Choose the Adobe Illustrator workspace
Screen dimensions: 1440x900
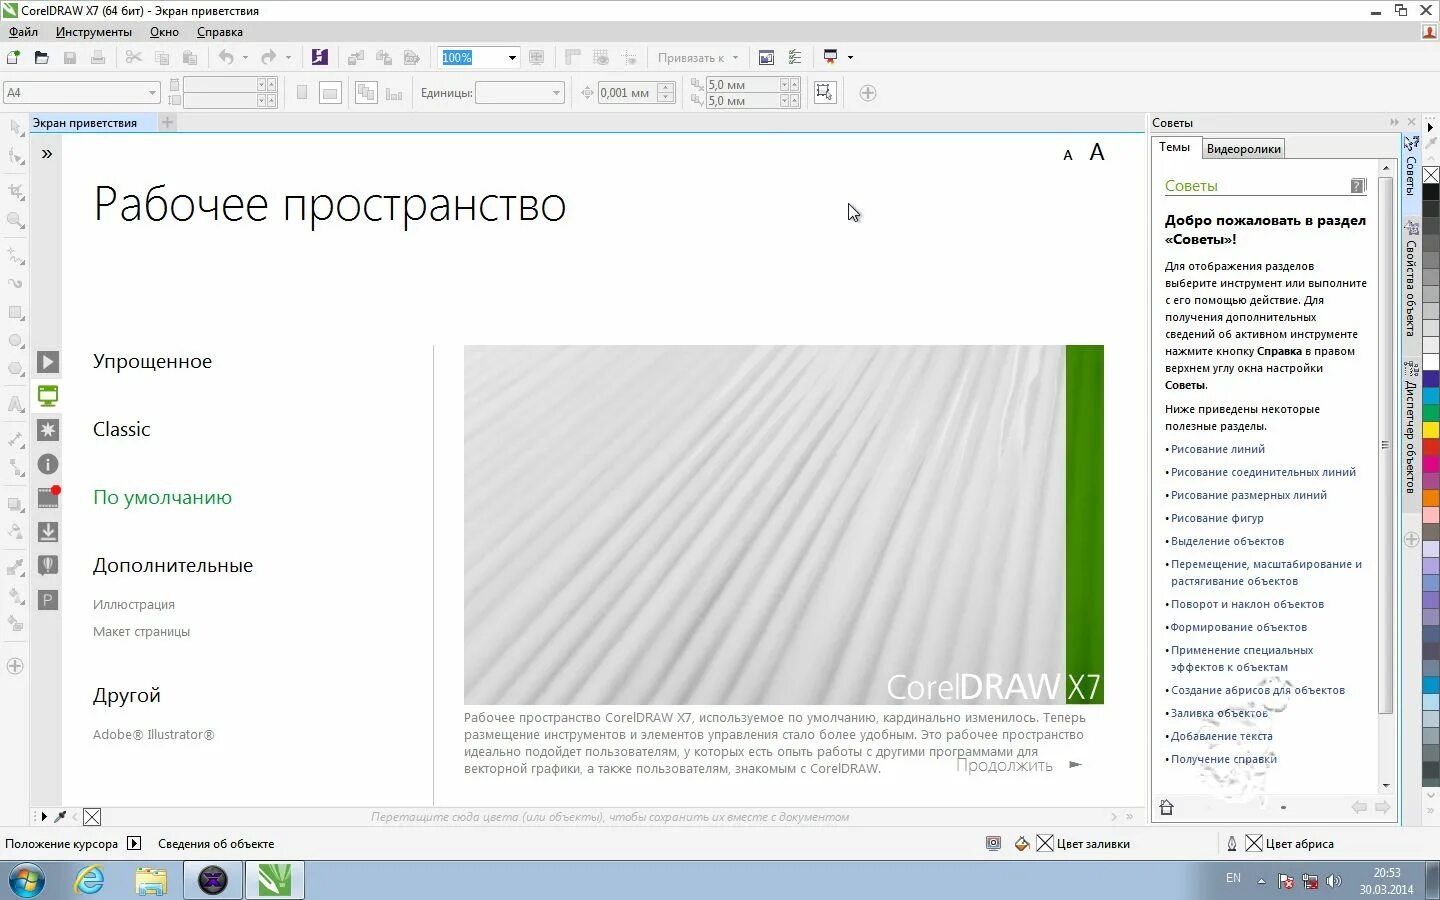click(153, 734)
